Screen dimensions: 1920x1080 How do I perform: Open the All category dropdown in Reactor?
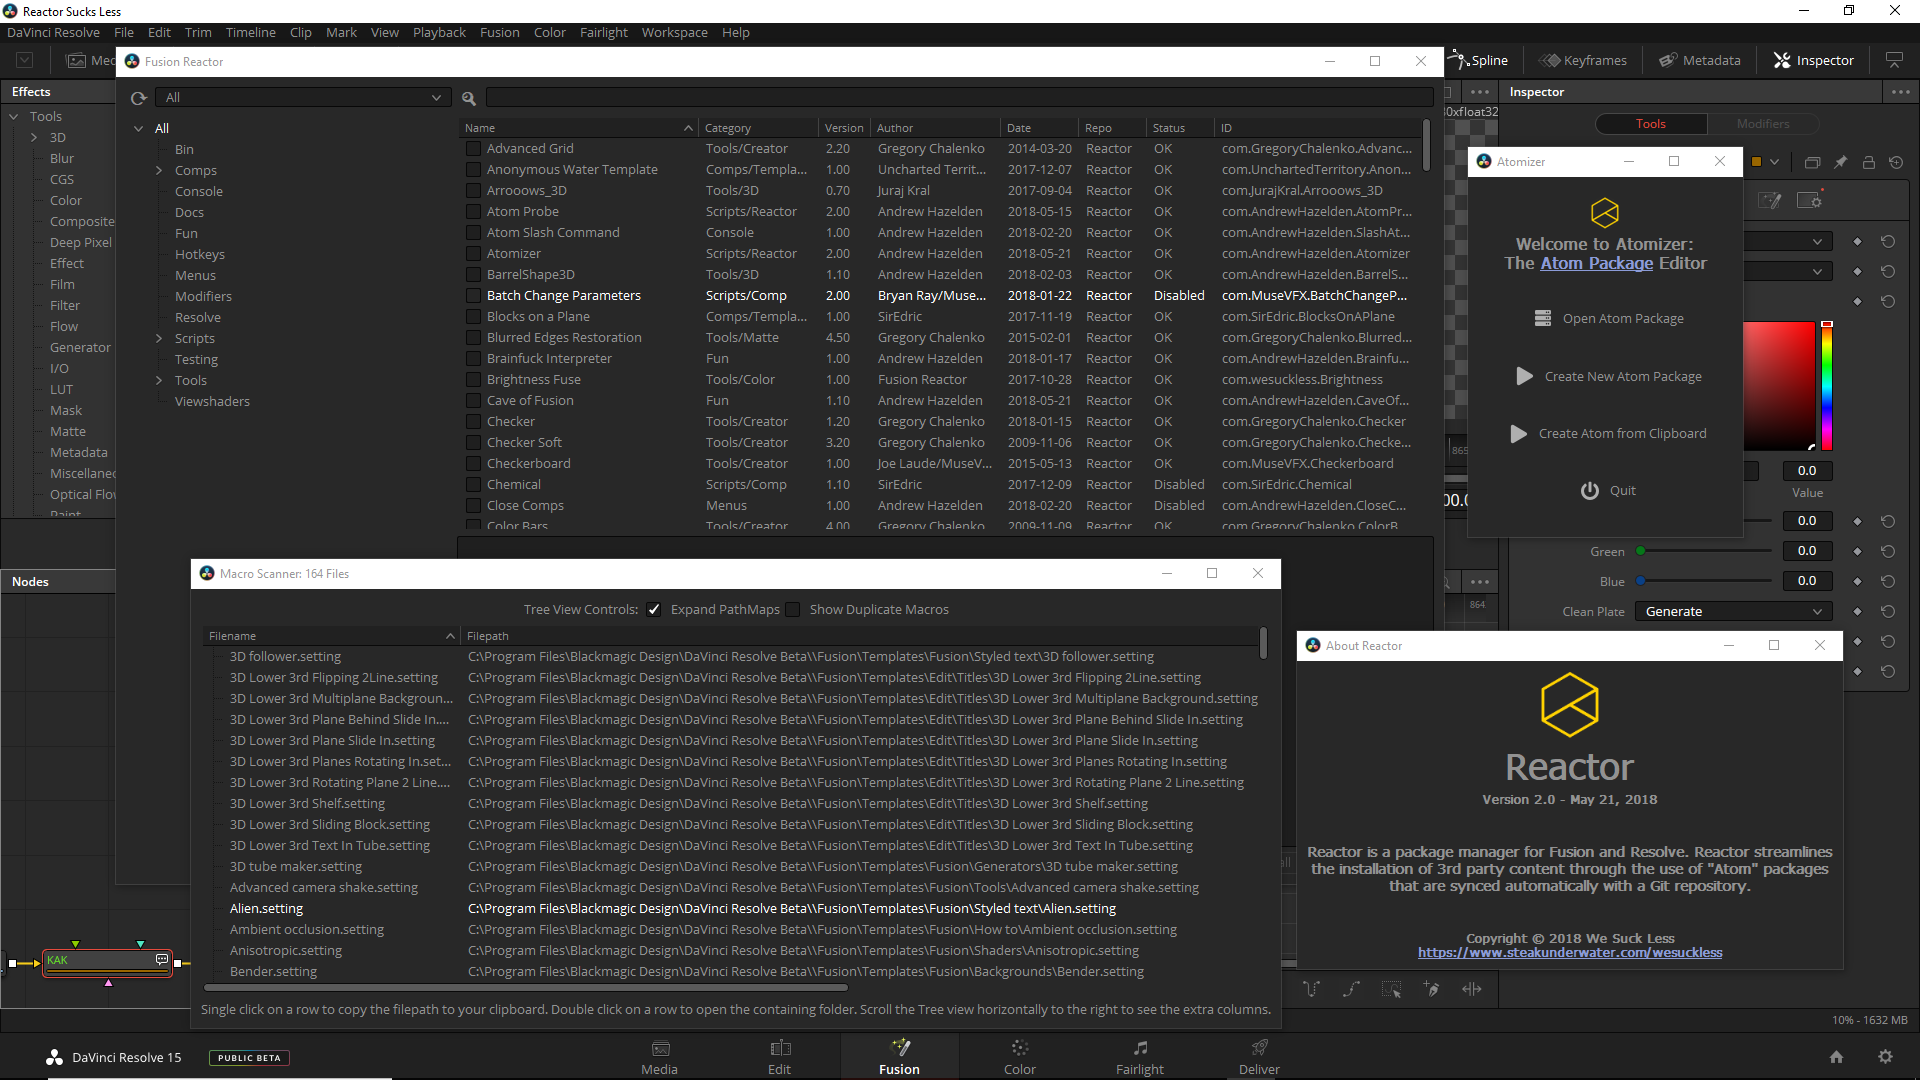(302, 98)
